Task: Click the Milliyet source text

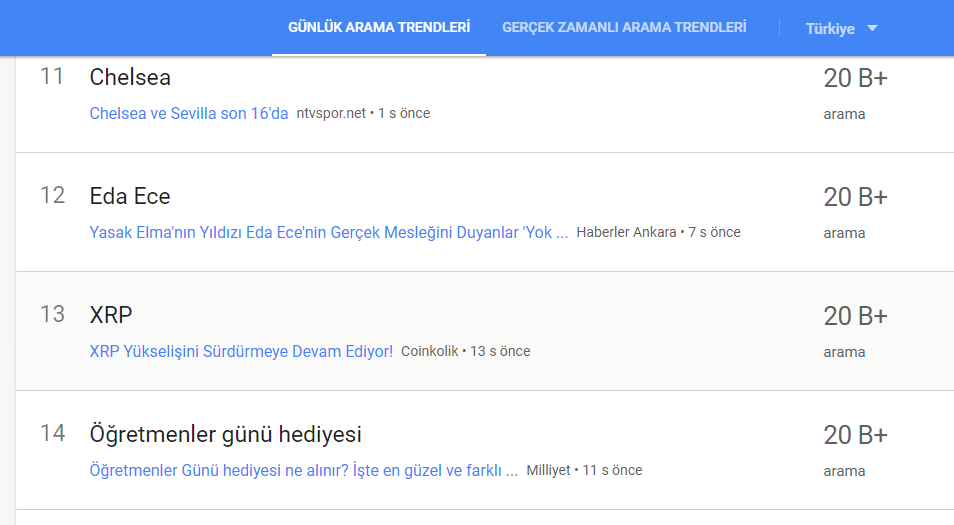Action: tap(548, 470)
